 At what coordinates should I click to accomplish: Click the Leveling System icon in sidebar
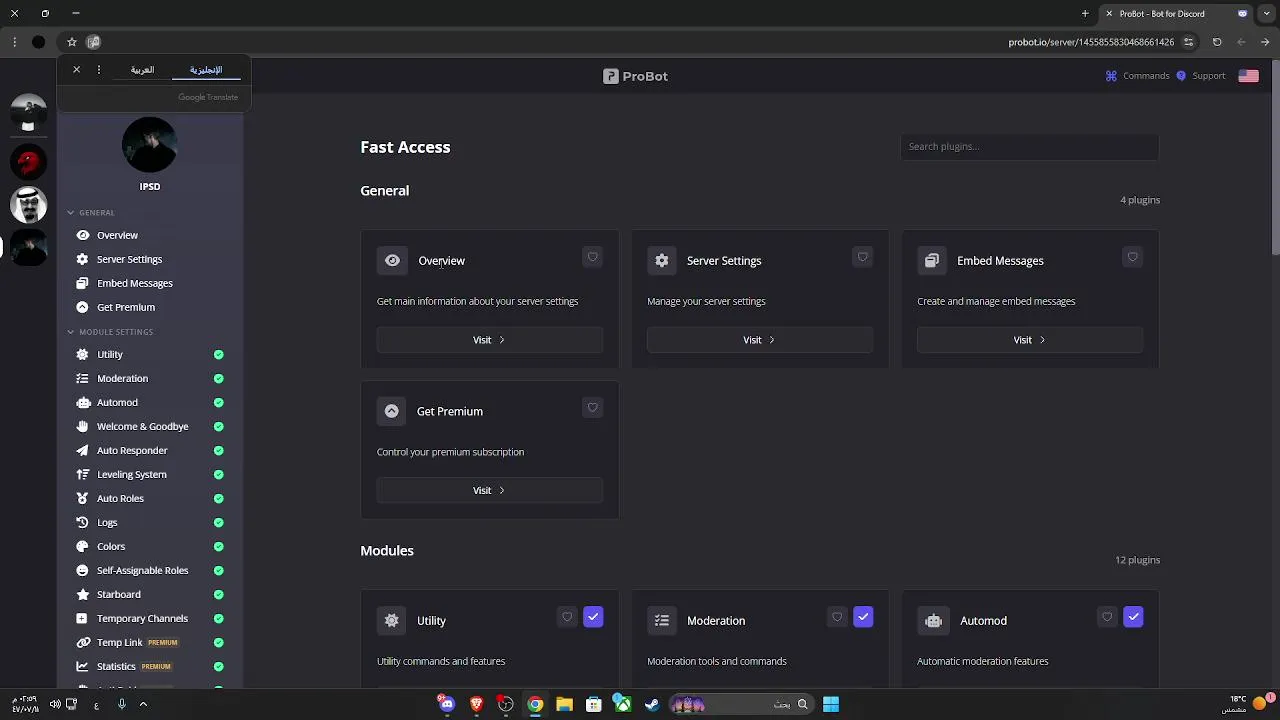tap(83, 474)
